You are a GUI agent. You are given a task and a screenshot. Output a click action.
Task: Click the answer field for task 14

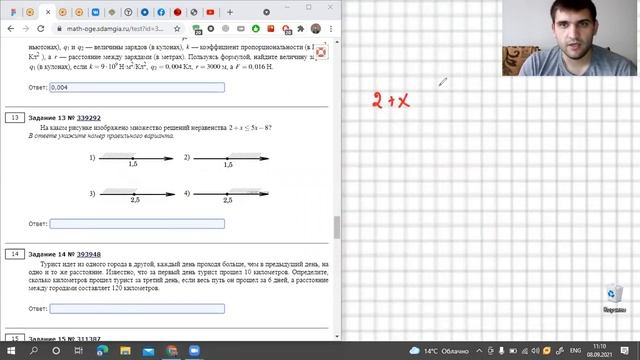tap(137, 309)
